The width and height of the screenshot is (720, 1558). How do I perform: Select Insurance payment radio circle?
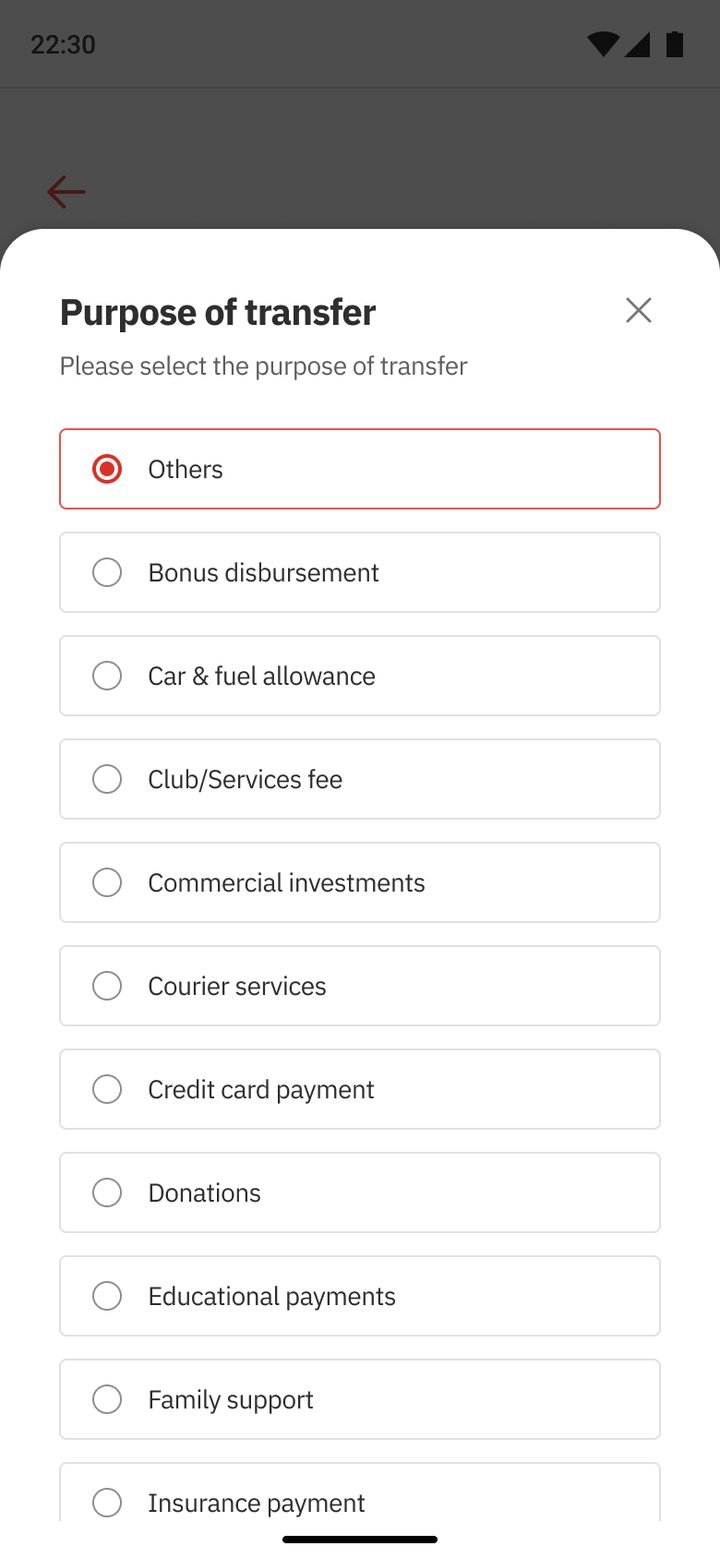click(107, 1502)
